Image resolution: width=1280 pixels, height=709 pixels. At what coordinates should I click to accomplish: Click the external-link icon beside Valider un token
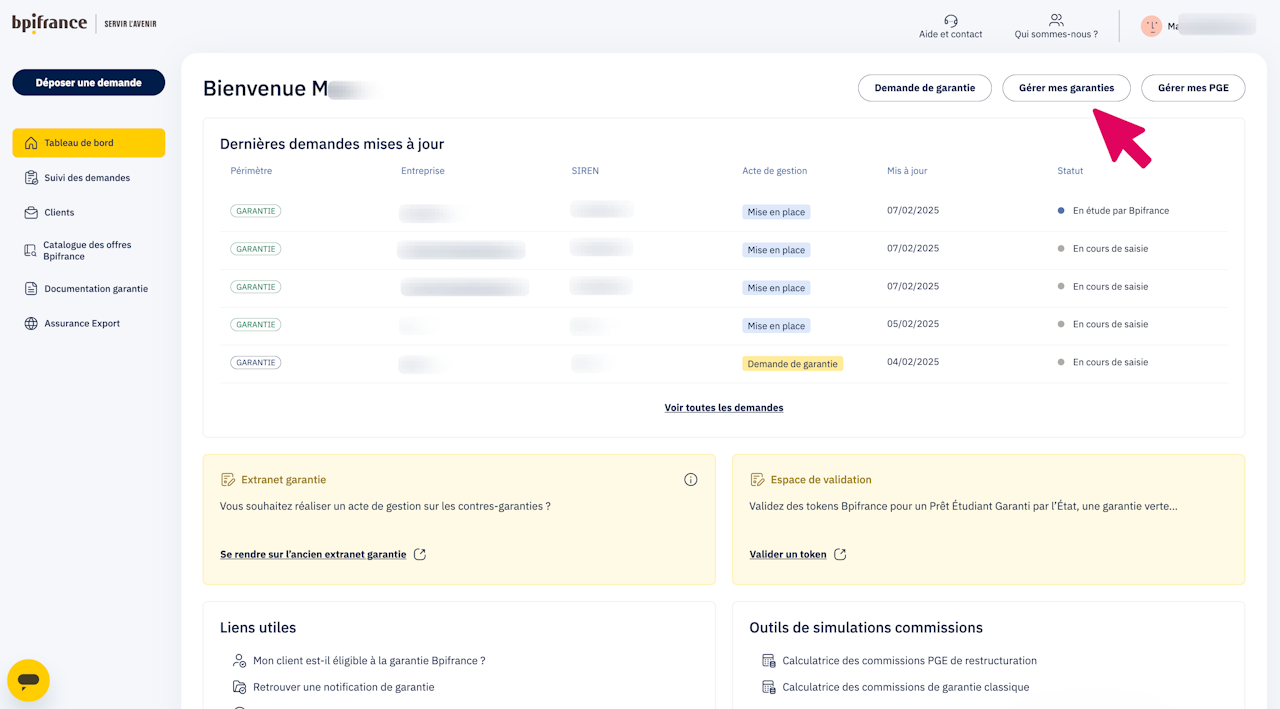tap(840, 554)
